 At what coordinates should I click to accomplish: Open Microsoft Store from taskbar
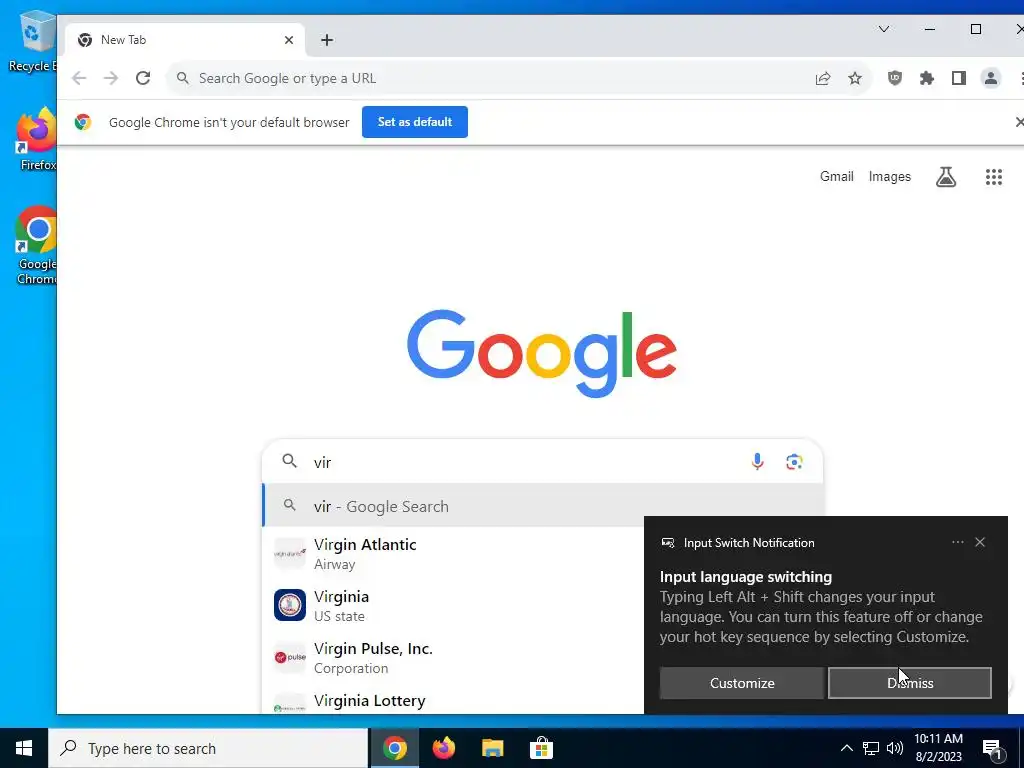coord(541,748)
